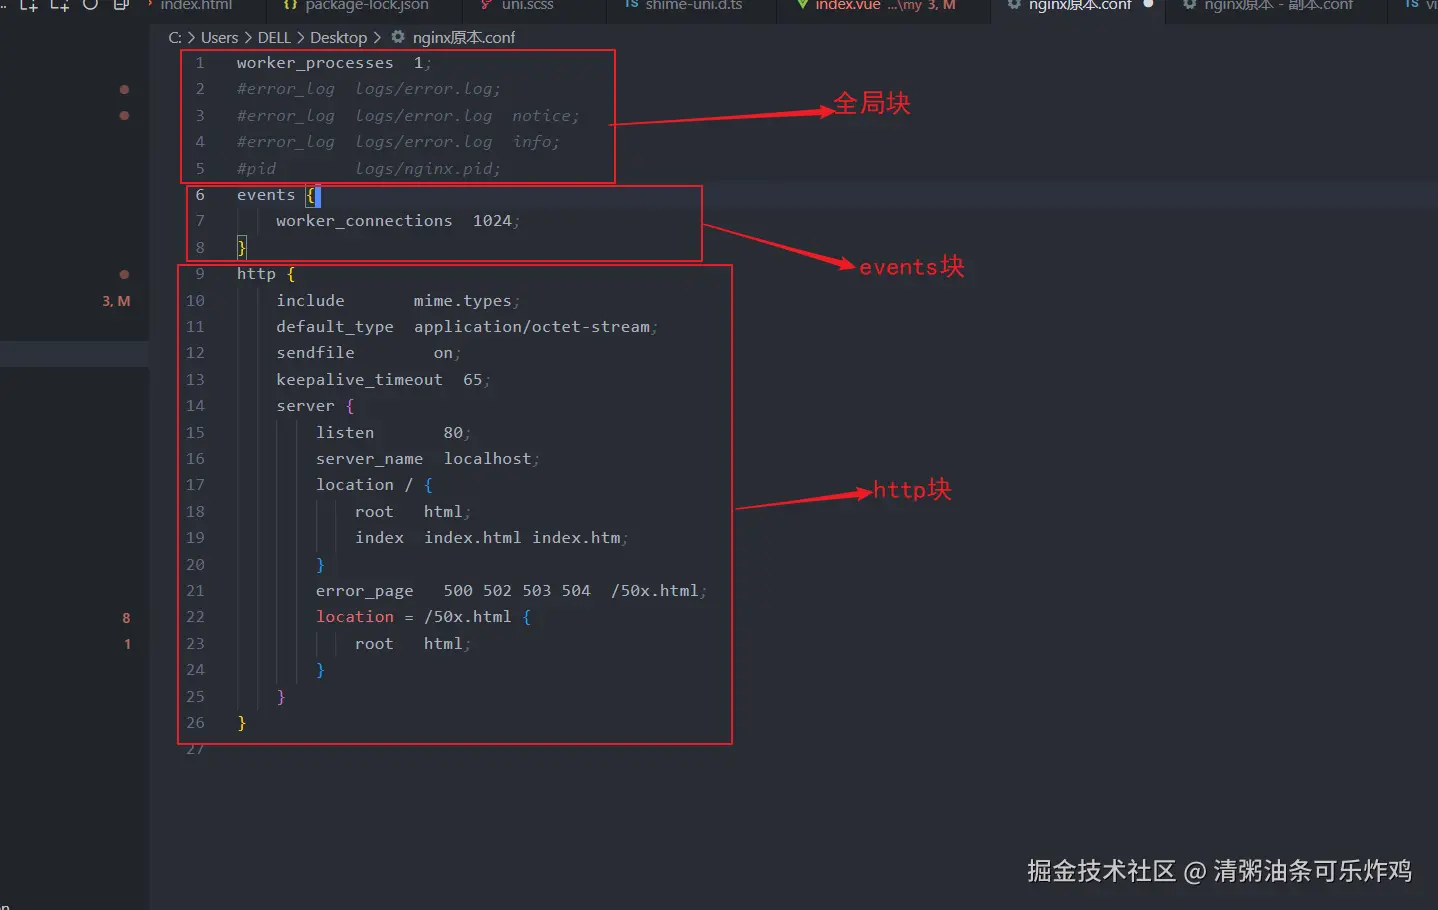Click the gear icon in the breadcrumb
The image size is (1438, 910).
(398, 37)
